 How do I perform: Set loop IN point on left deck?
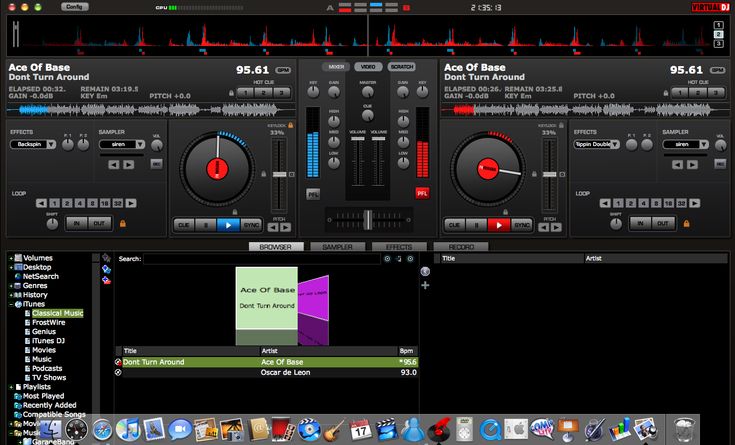tap(76, 223)
